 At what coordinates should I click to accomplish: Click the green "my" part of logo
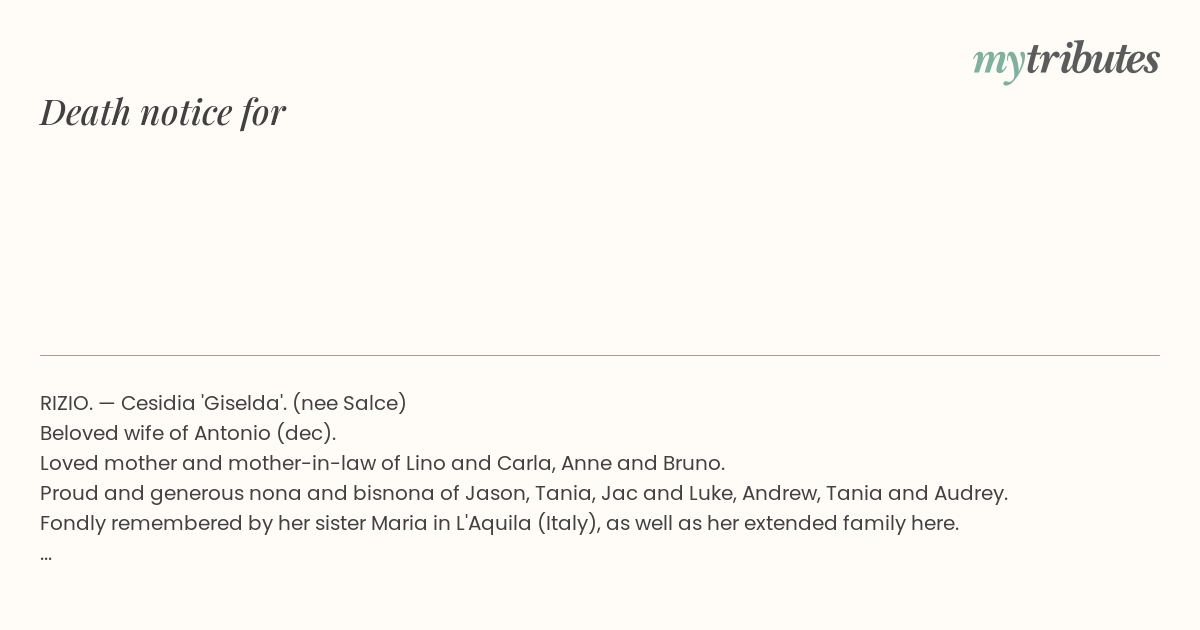click(999, 63)
